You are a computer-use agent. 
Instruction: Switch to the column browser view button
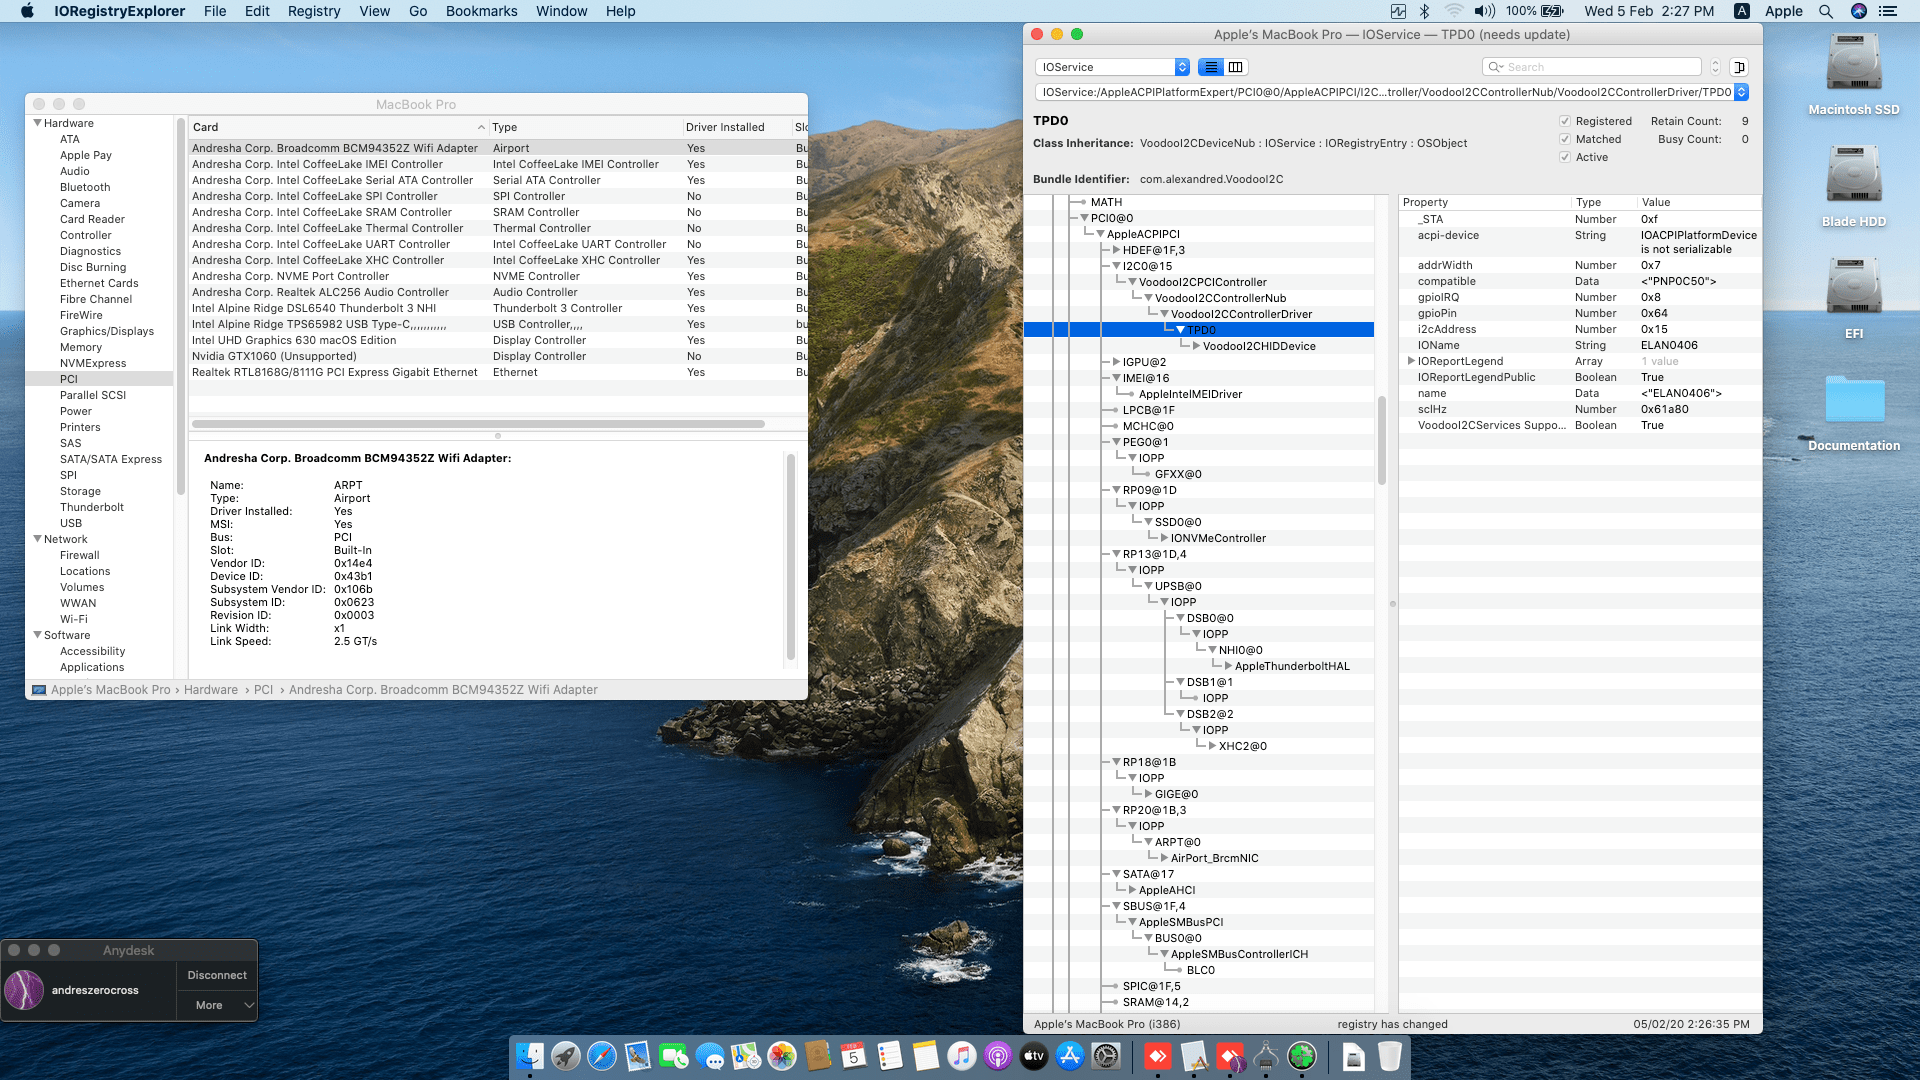tap(1236, 67)
